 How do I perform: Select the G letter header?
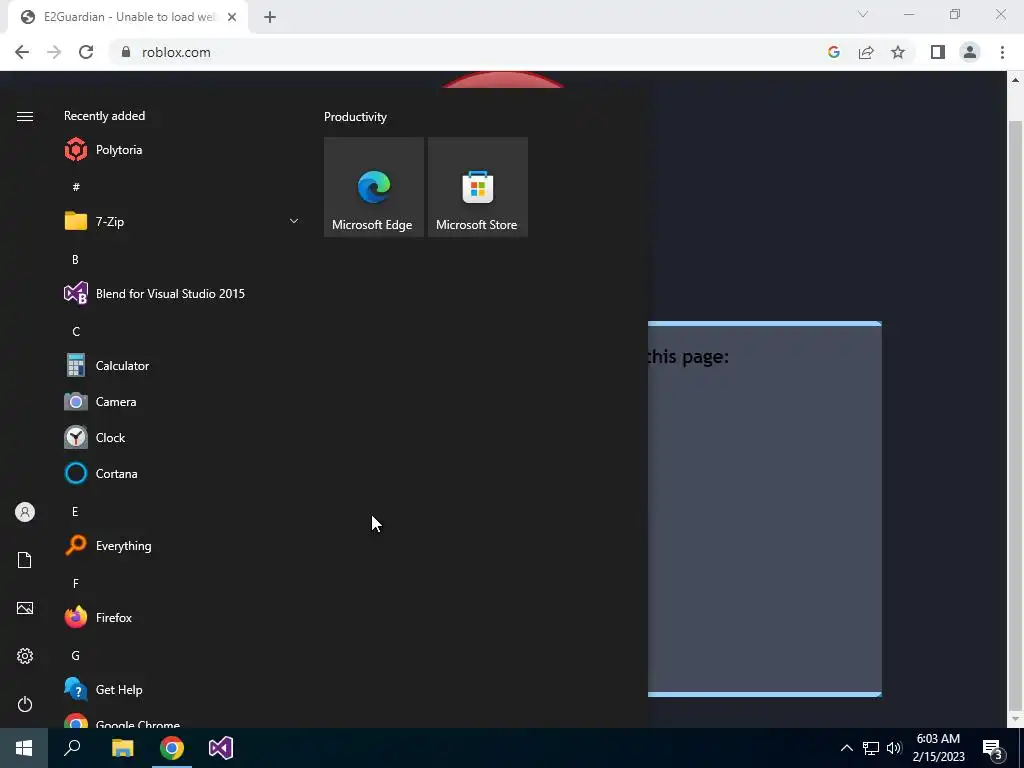pos(76,656)
